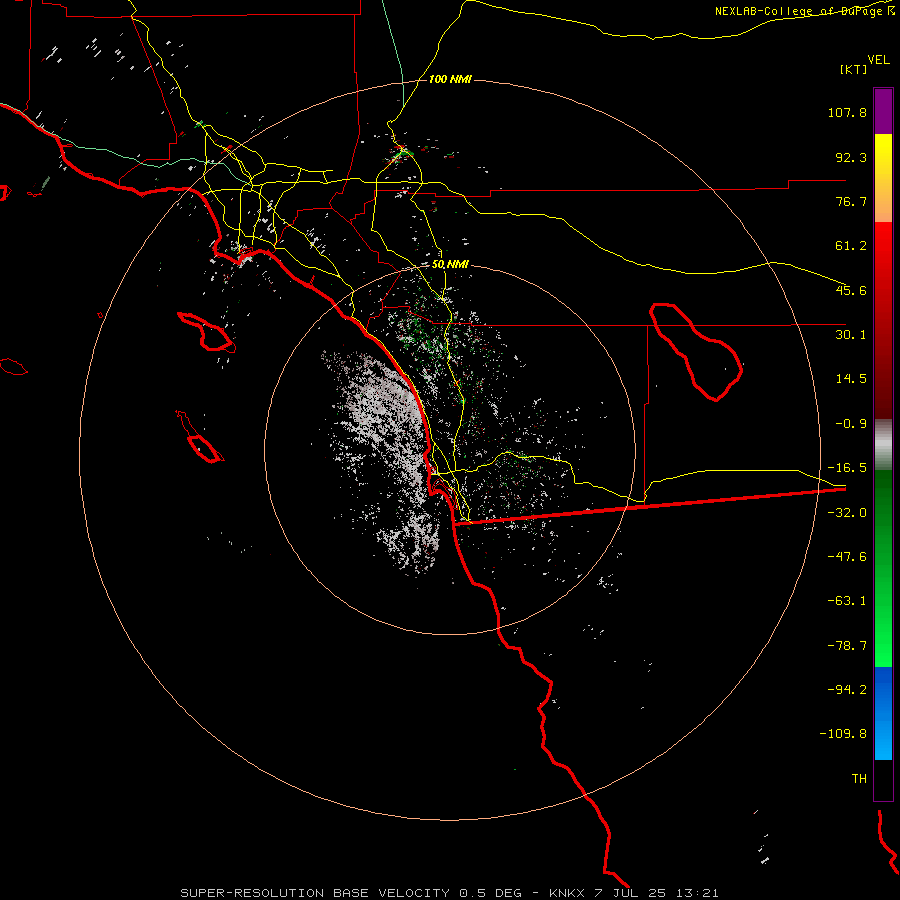Image resolution: width=900 pixels, height=900 pixels.
Task: Click the green segment of the color bar
Action: [x=883, y=568]
